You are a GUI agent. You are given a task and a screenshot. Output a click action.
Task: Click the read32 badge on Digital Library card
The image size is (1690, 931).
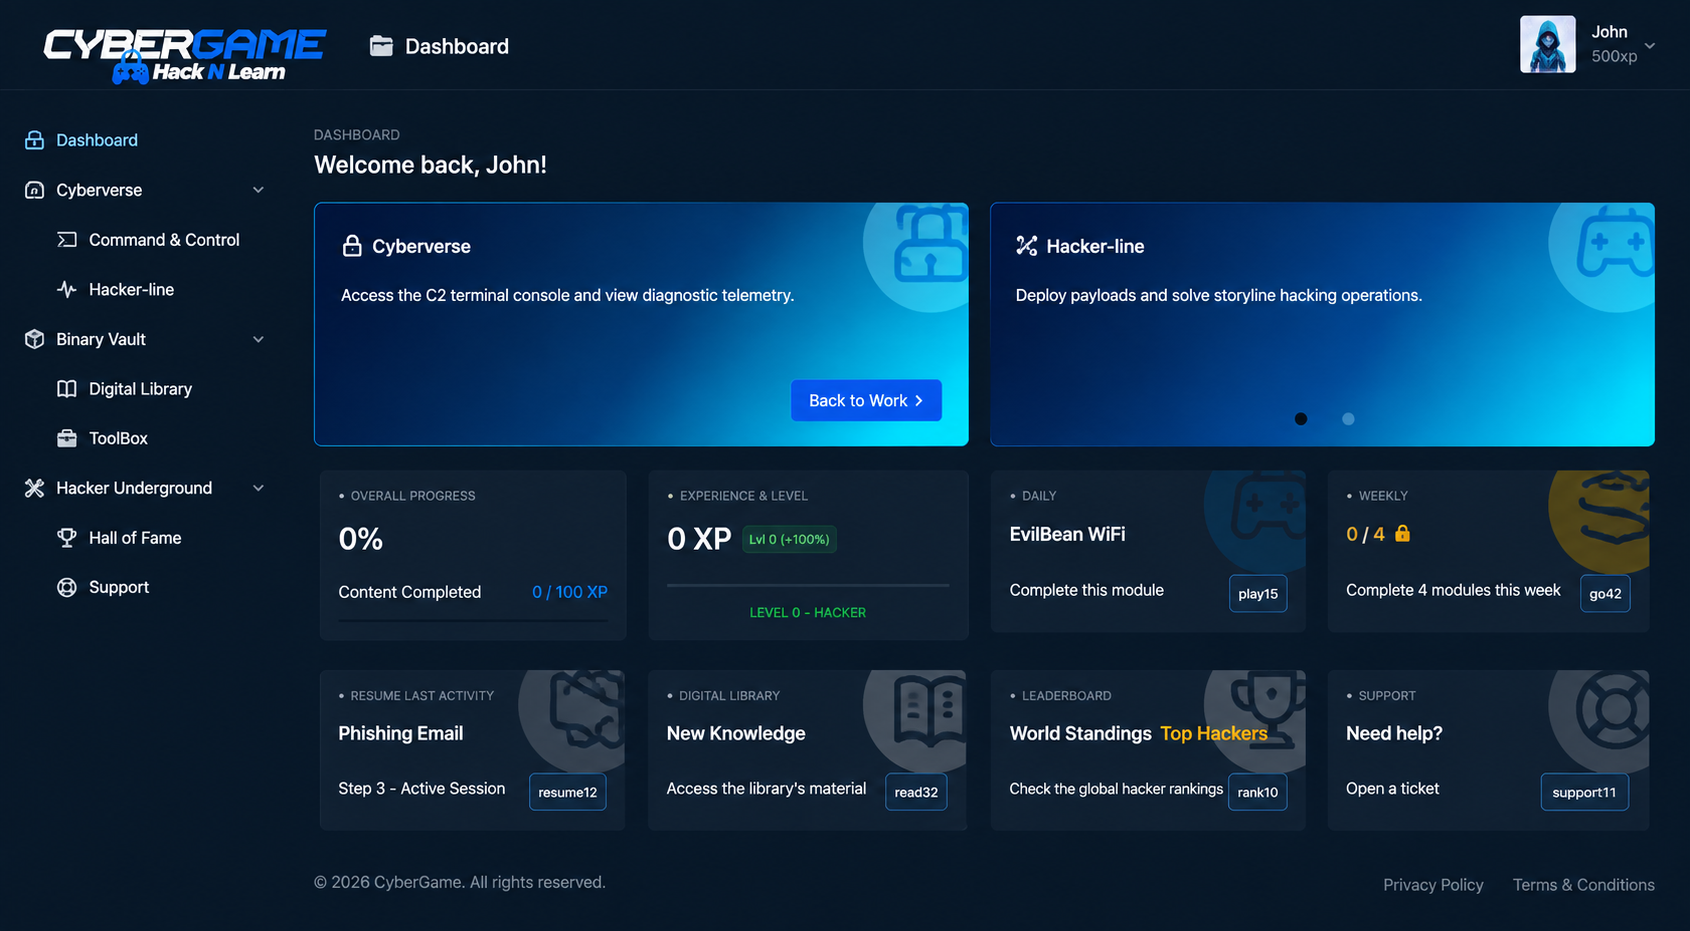916,792
